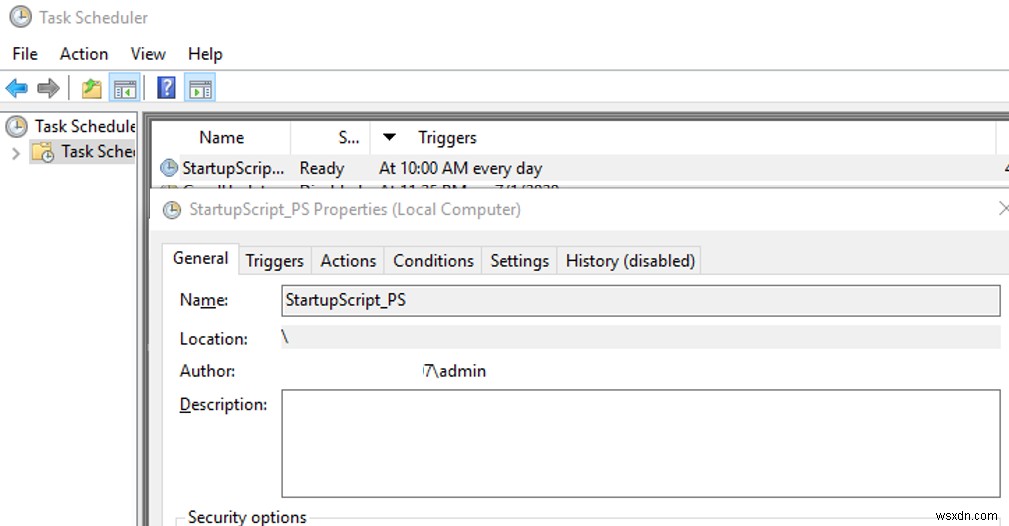
Task: Switch to the Conditions tab
Action: 433,261
